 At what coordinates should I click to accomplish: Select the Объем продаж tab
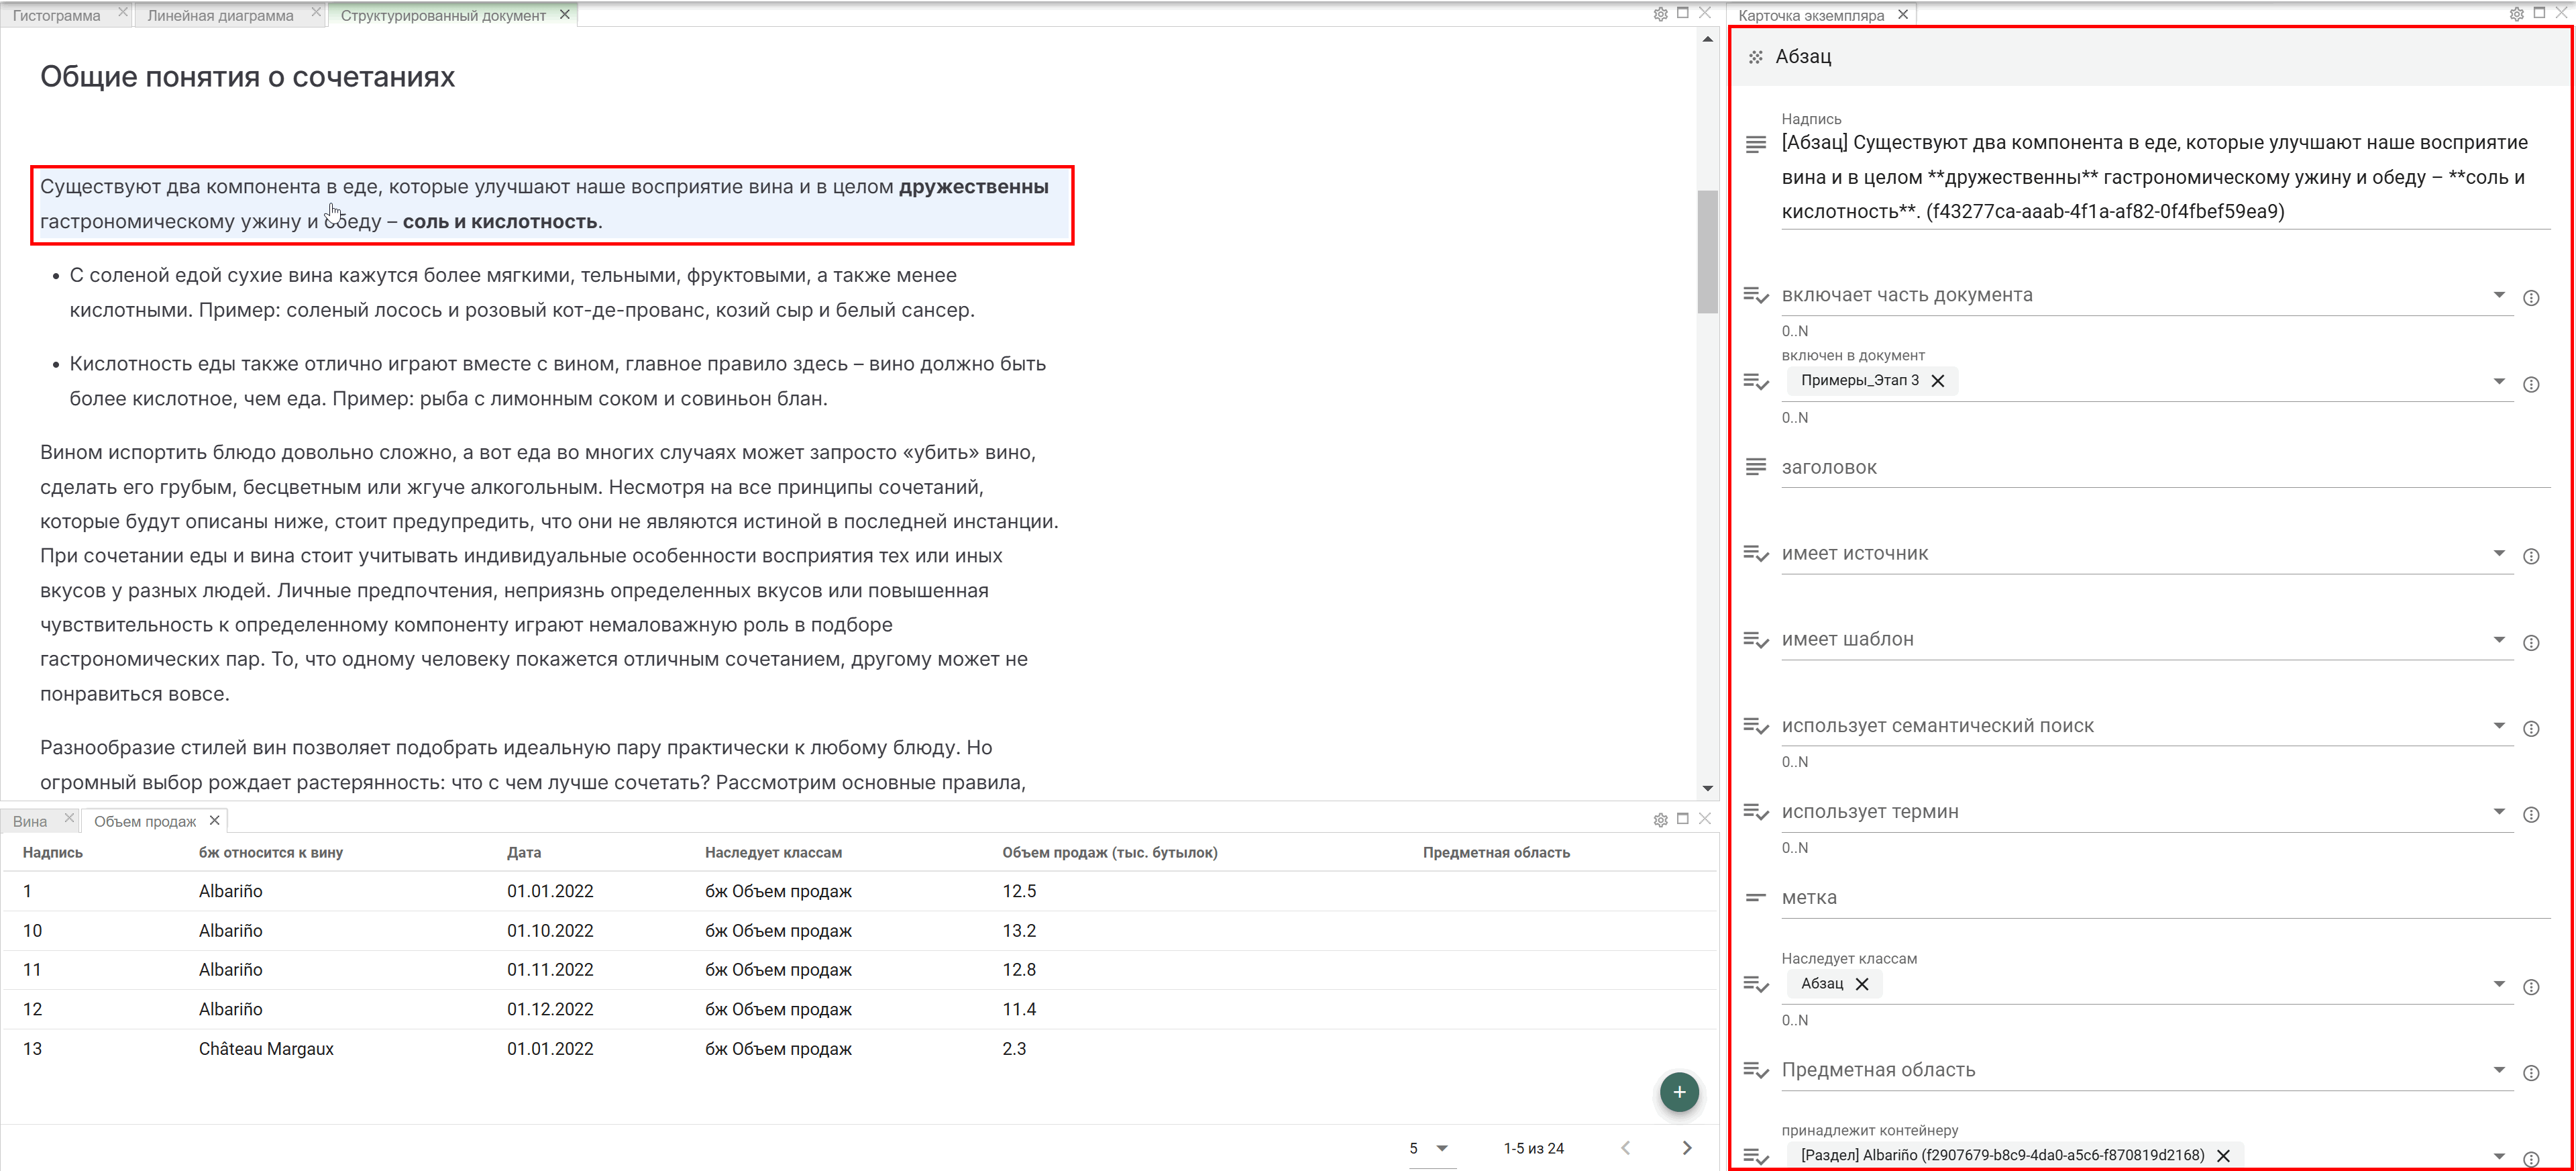pos(145,821)
